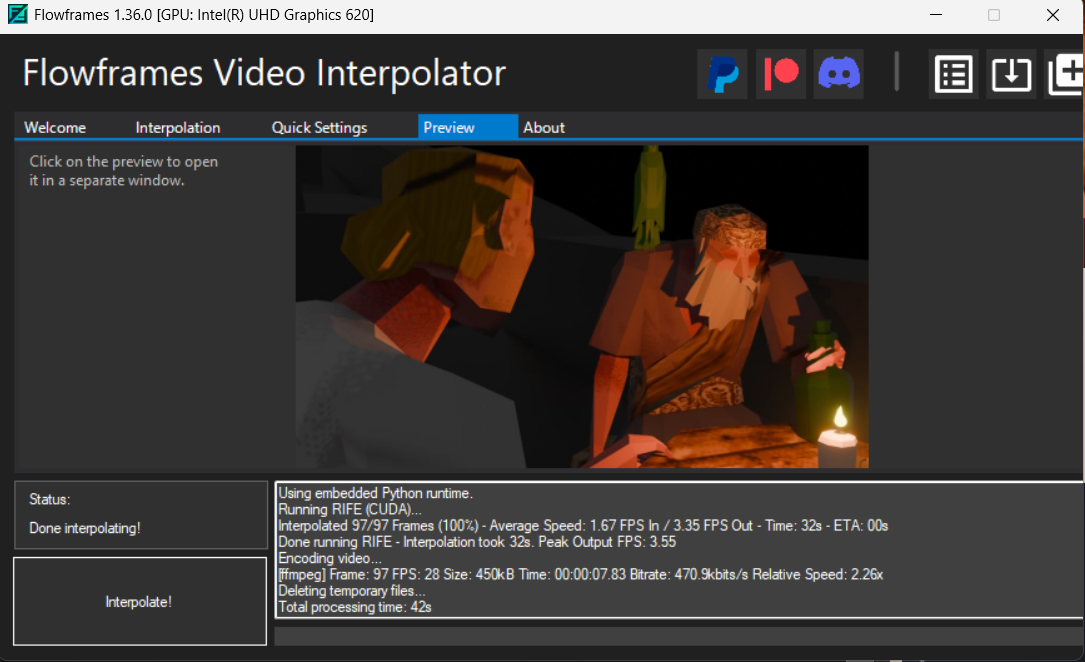Select the Preview tab
The width and height of the screenshot is (1085, 662).
(x=468, y=127)
